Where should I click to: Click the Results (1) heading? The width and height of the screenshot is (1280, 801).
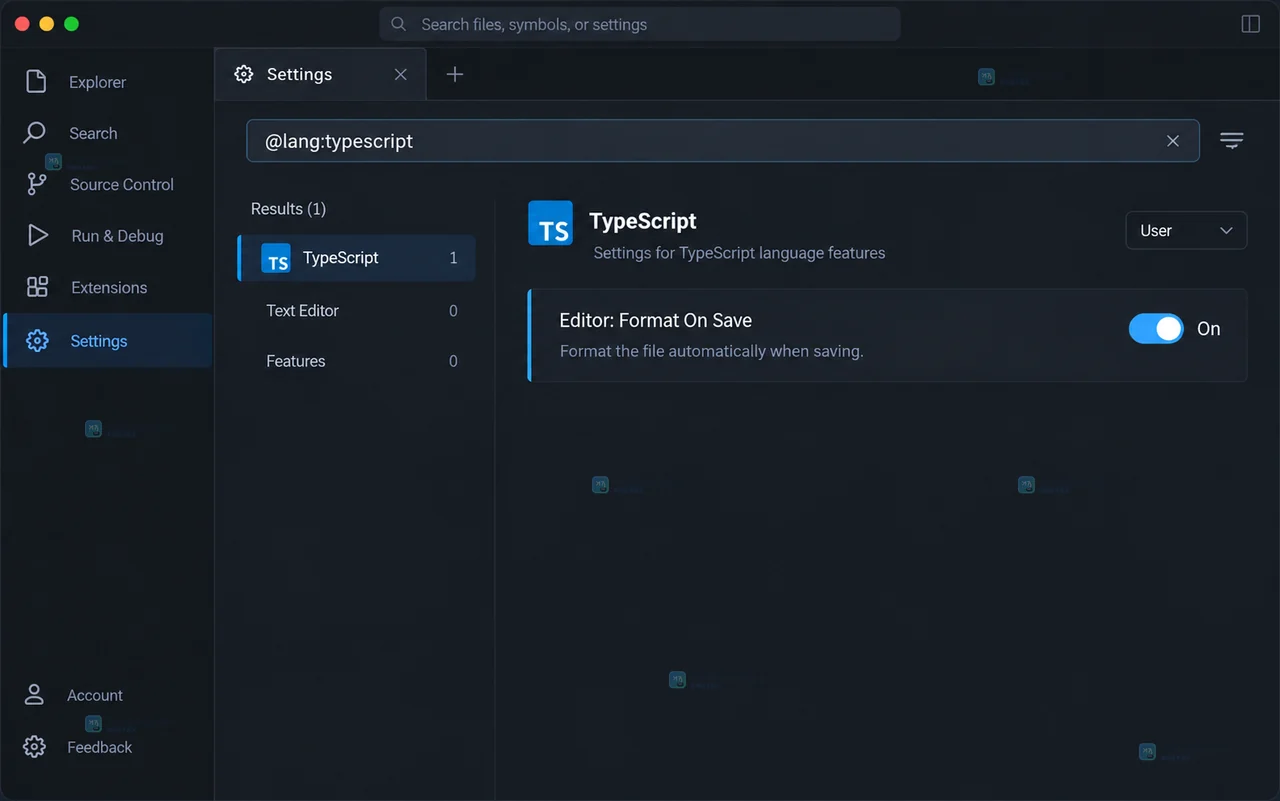click(288, 208)
